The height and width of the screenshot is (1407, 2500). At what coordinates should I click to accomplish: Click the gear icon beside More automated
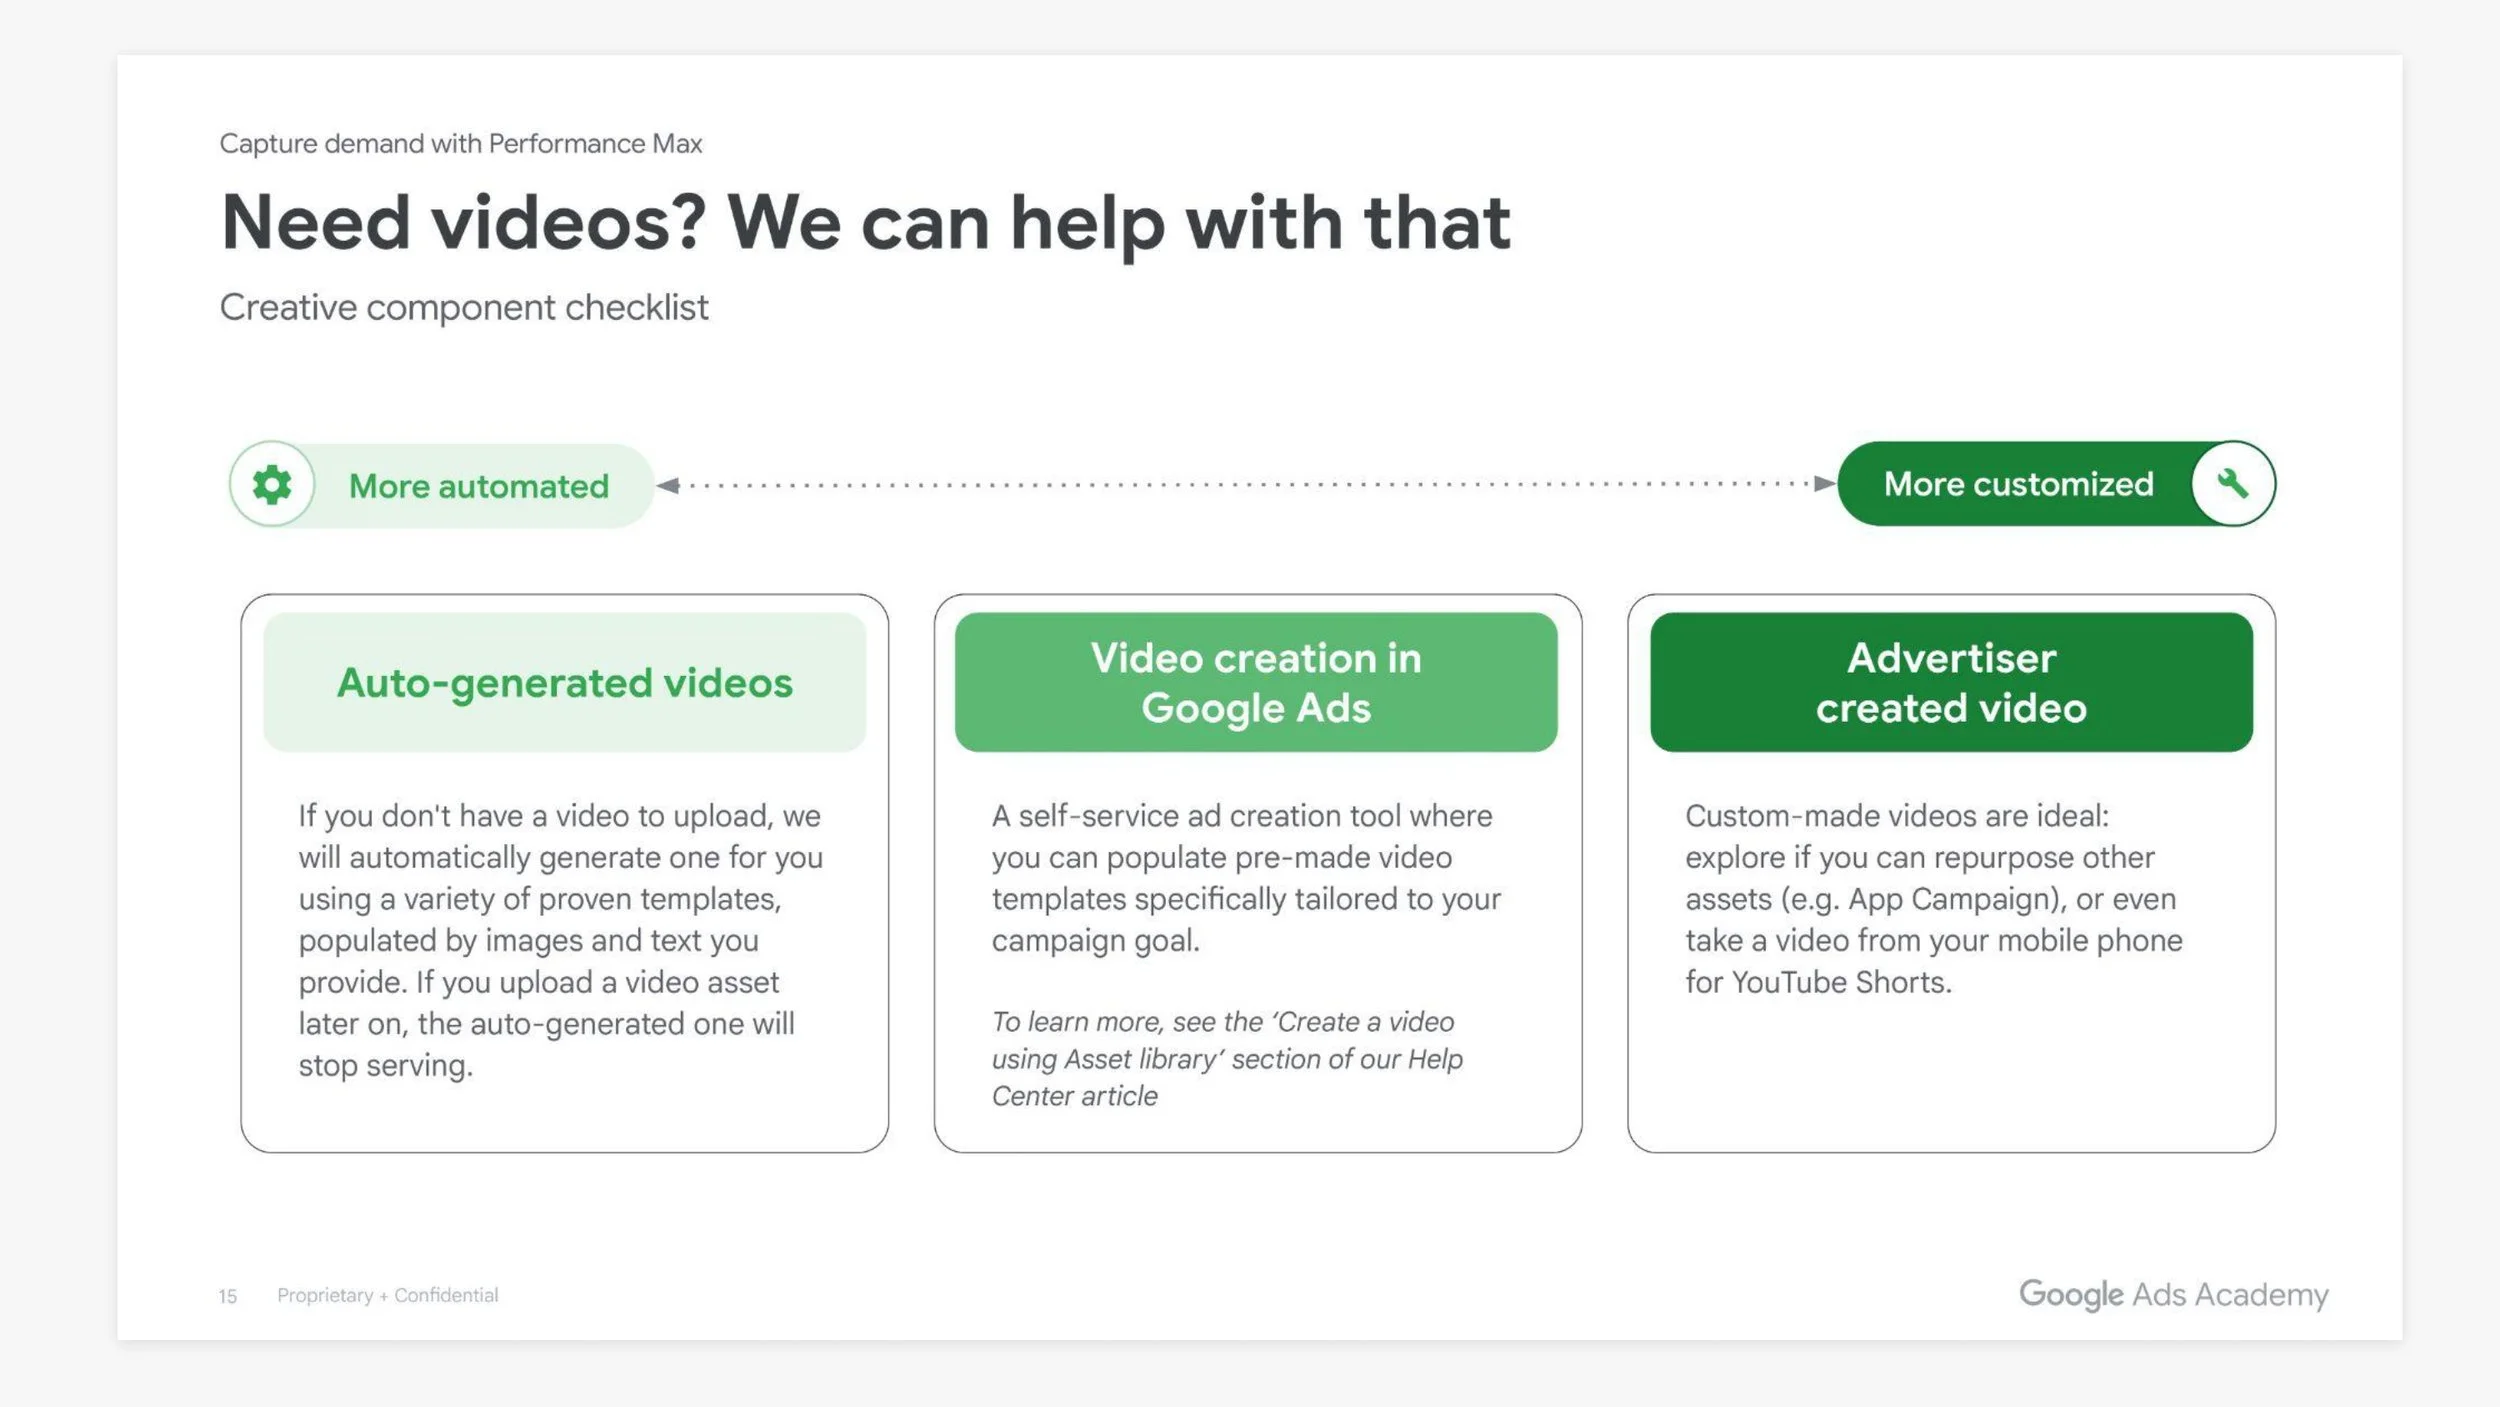[272, 485]
